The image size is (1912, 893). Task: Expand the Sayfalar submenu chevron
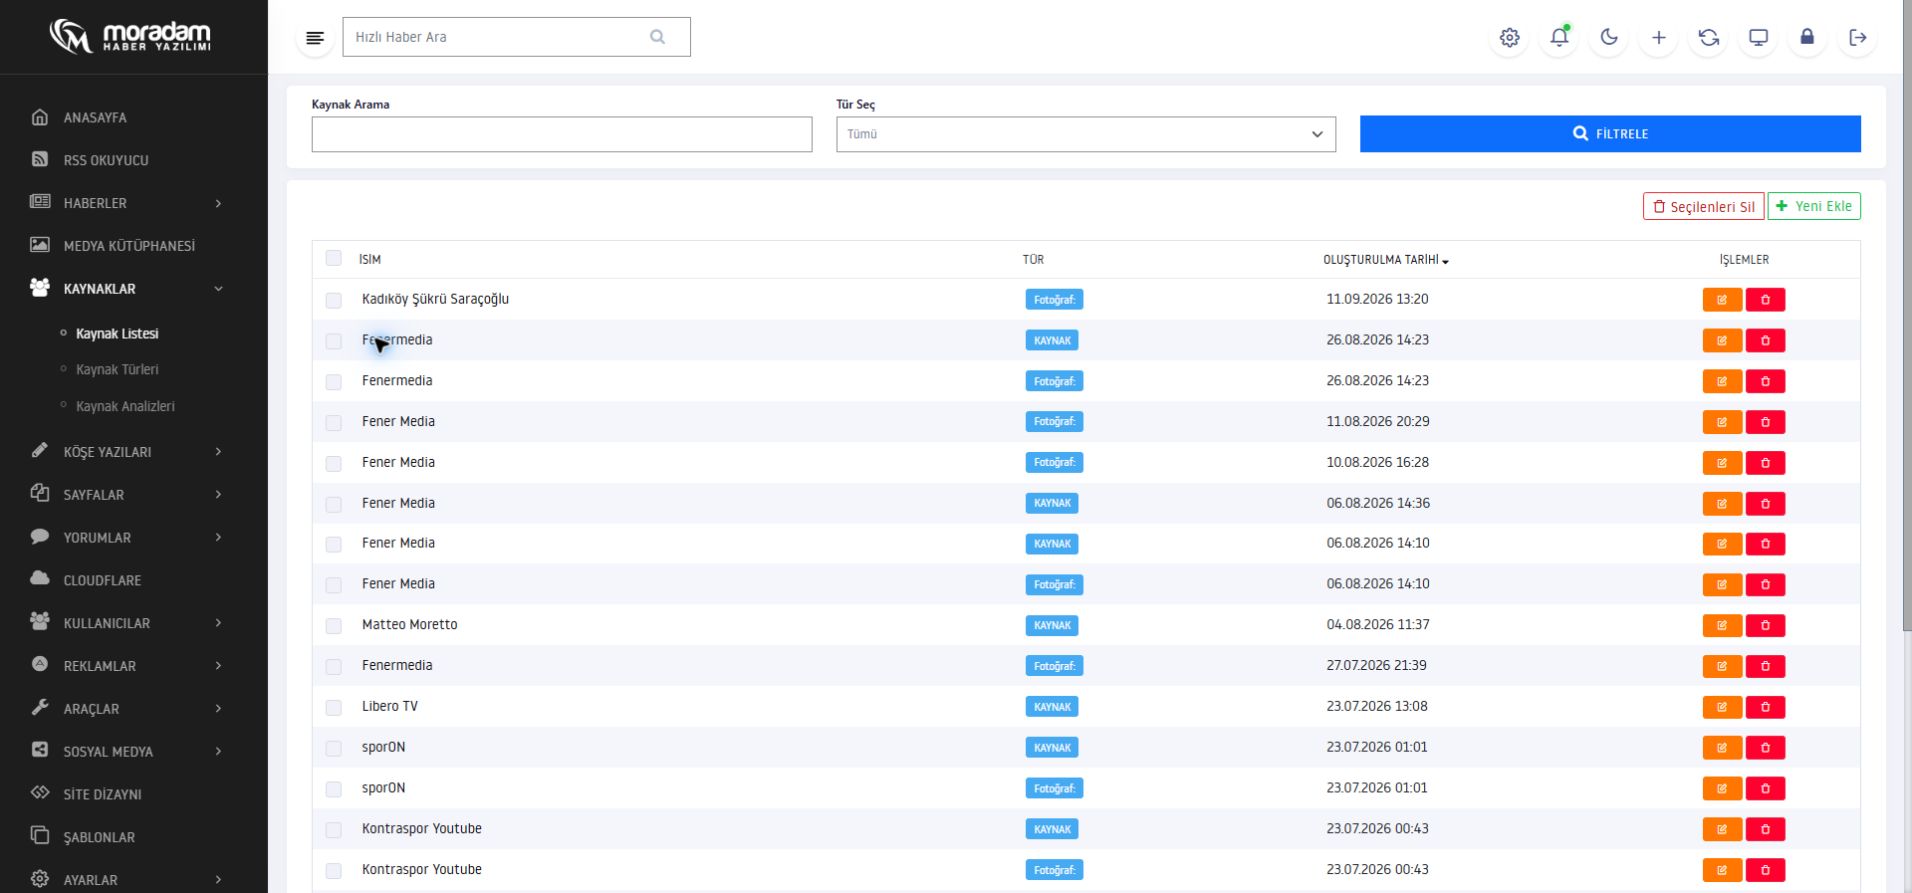click(x=218, y=495)
